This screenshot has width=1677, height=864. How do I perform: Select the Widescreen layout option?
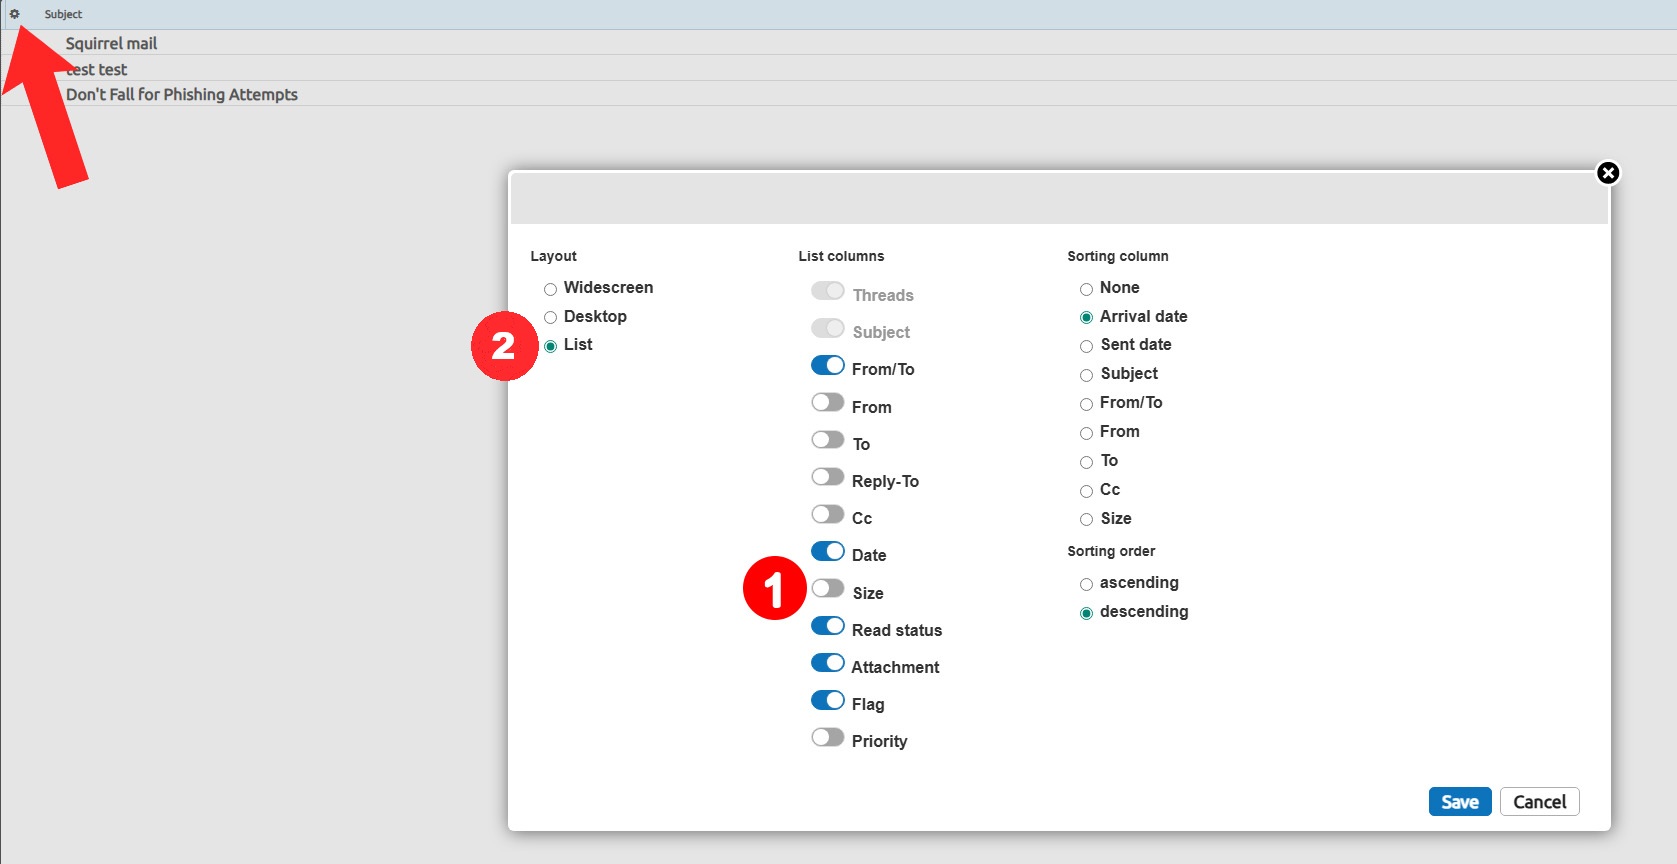[x=550, y=289]
